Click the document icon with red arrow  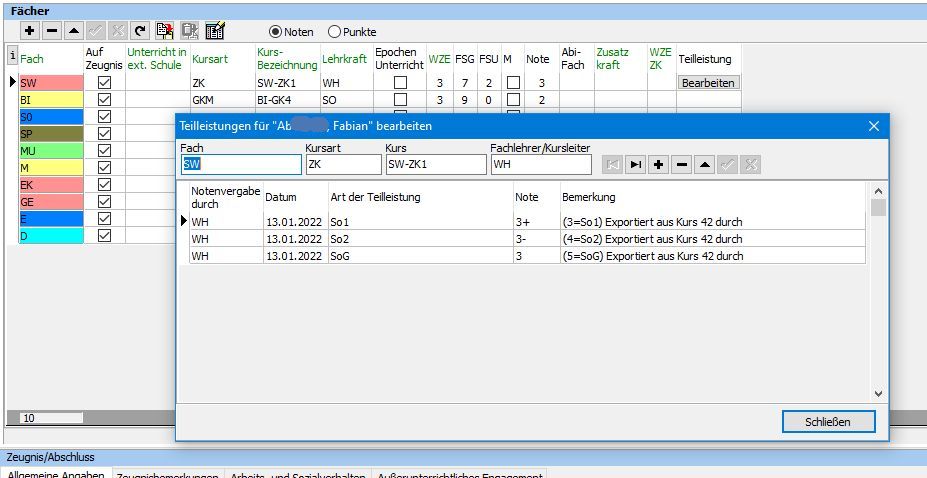click(x=164, y=31)
